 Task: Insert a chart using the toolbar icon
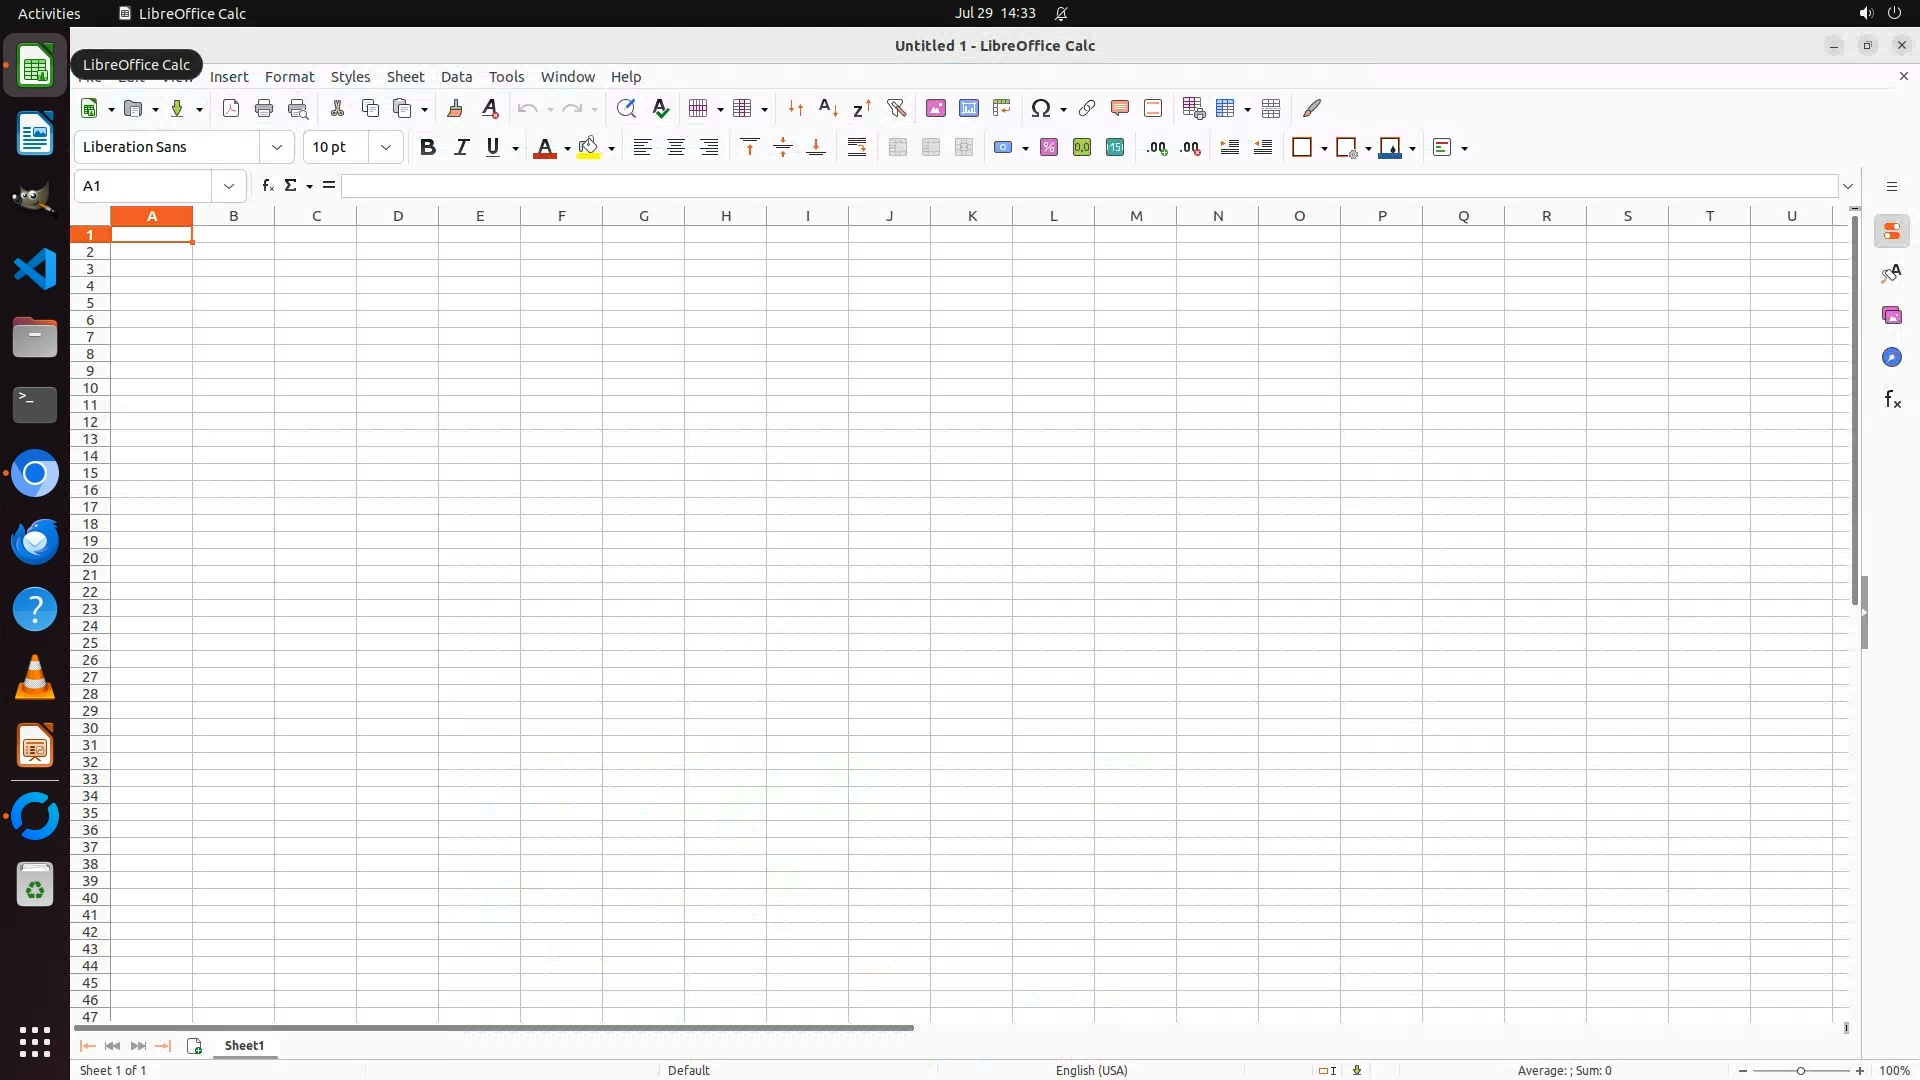(968, 108)
